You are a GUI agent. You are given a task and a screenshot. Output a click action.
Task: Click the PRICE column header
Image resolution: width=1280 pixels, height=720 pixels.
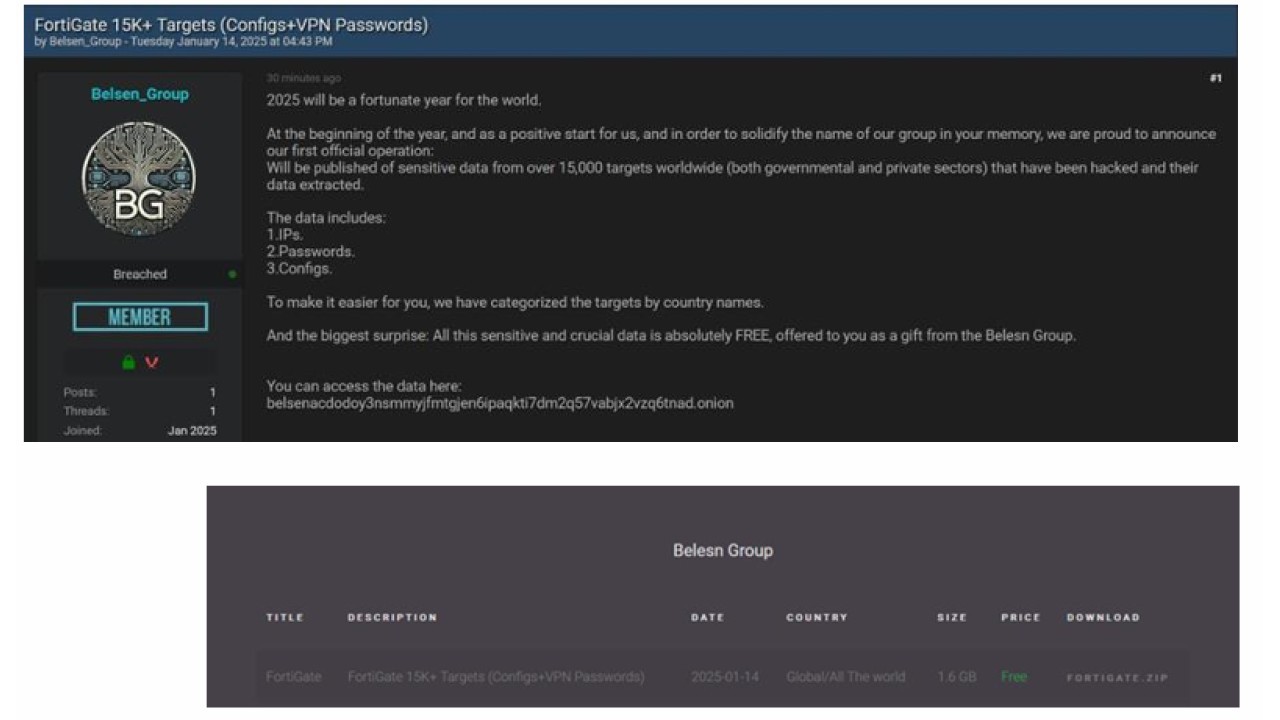[1021, 617]
